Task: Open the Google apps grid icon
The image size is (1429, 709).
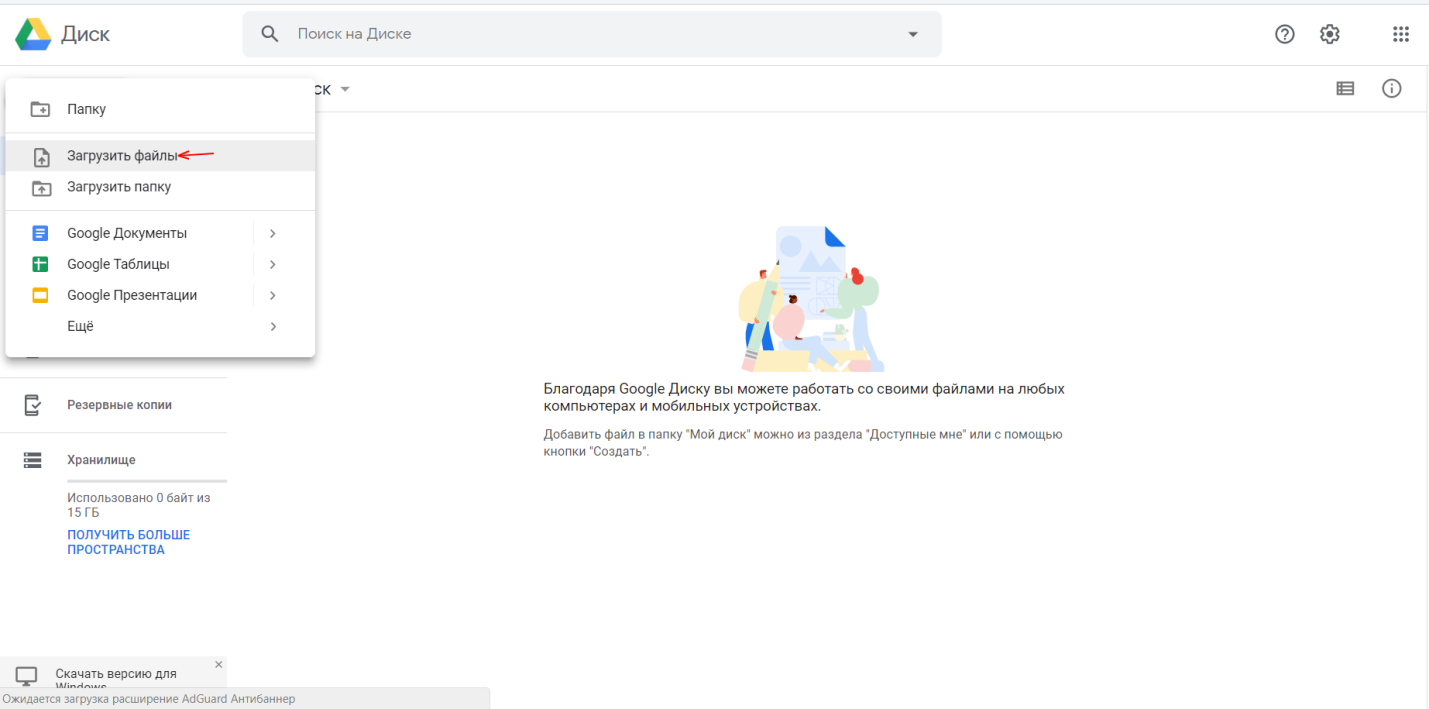Action: 1401,34
